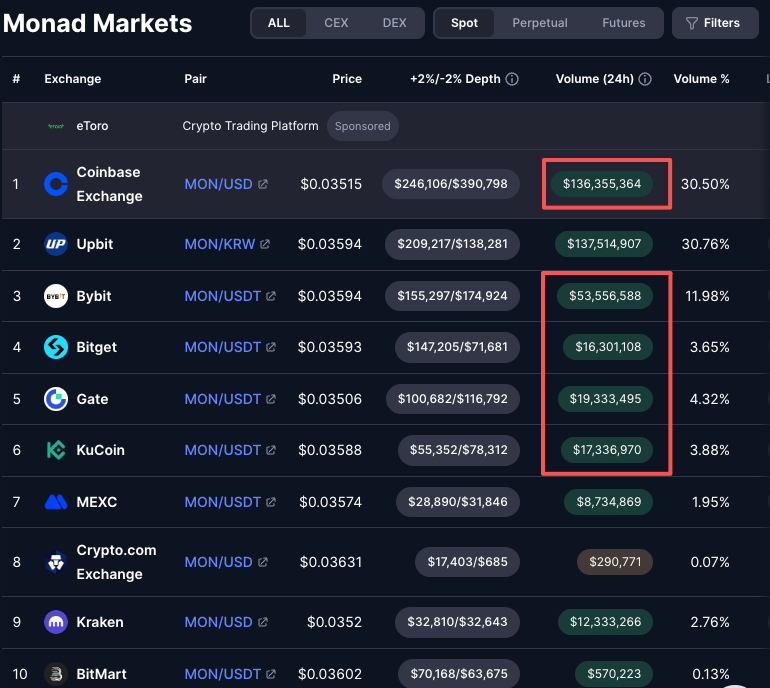
Task: Open Bitget MON/USDT pair link
Action: tap(222, 347)
